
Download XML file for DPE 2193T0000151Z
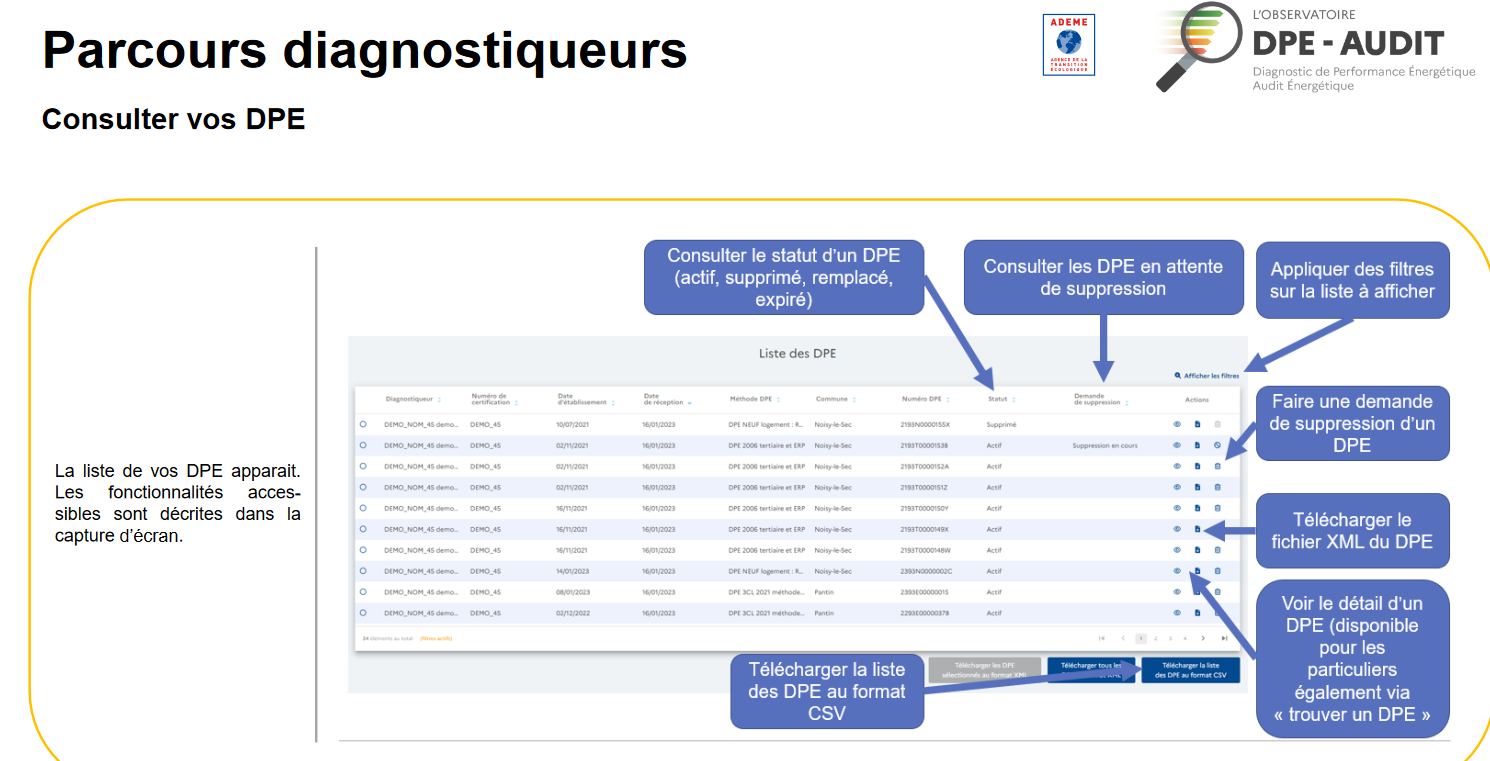point(1197,487)
